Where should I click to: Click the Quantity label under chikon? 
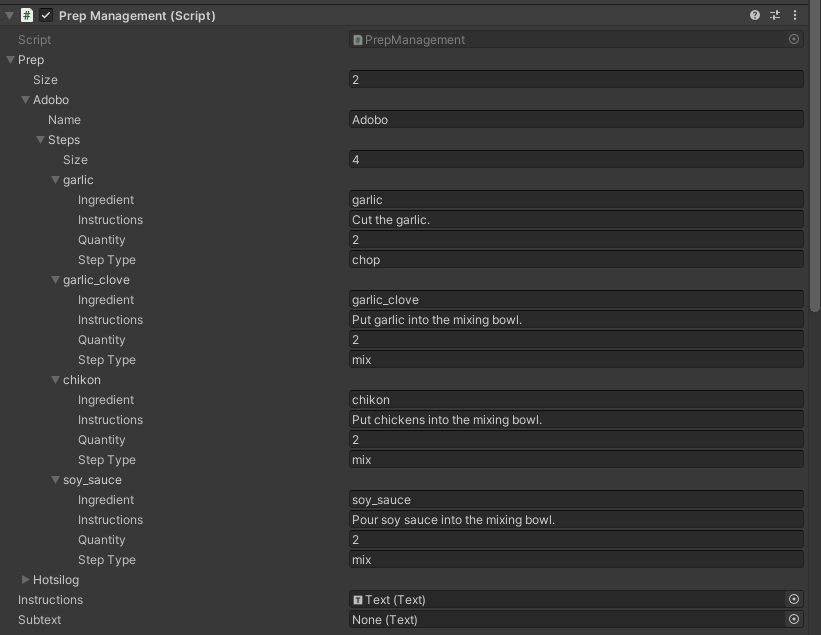(x=102, y=440)
